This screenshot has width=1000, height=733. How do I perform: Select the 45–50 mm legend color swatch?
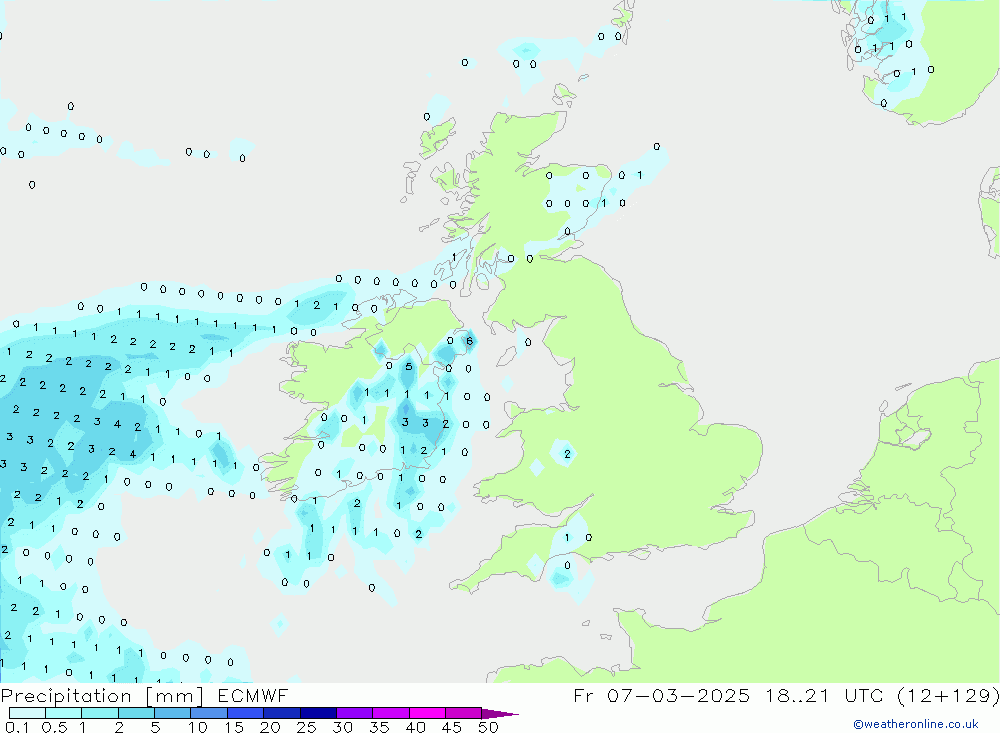pos(463,713)
